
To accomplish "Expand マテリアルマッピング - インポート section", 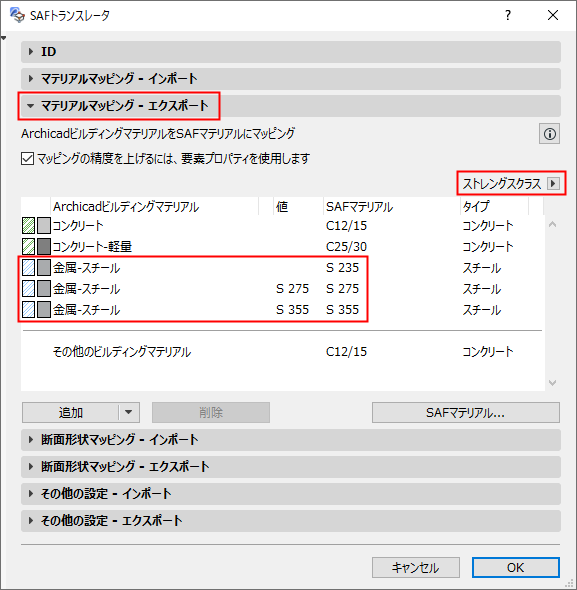I will (x=291, y=79).
